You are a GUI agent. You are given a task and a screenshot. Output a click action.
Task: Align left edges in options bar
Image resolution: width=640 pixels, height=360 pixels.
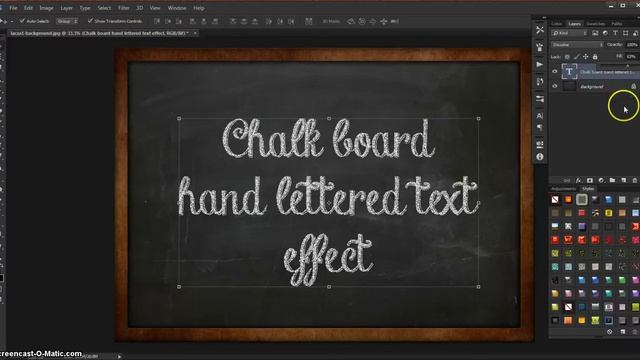(x=193, y=21)
